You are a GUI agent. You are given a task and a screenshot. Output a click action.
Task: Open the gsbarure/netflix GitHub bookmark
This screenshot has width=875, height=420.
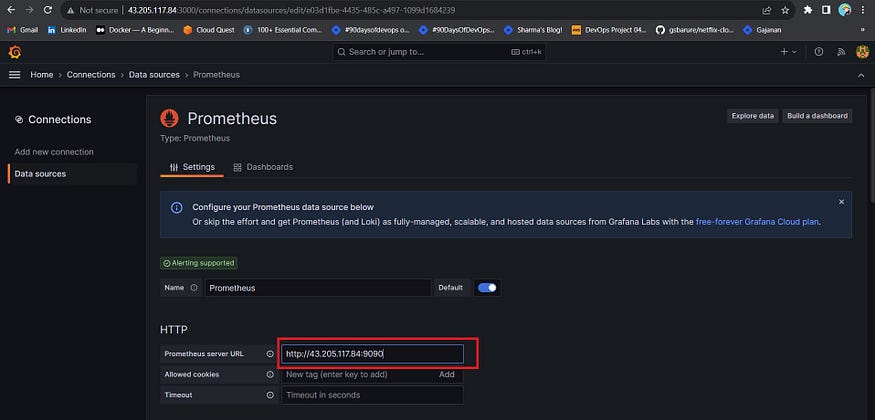tap(695, 30)
